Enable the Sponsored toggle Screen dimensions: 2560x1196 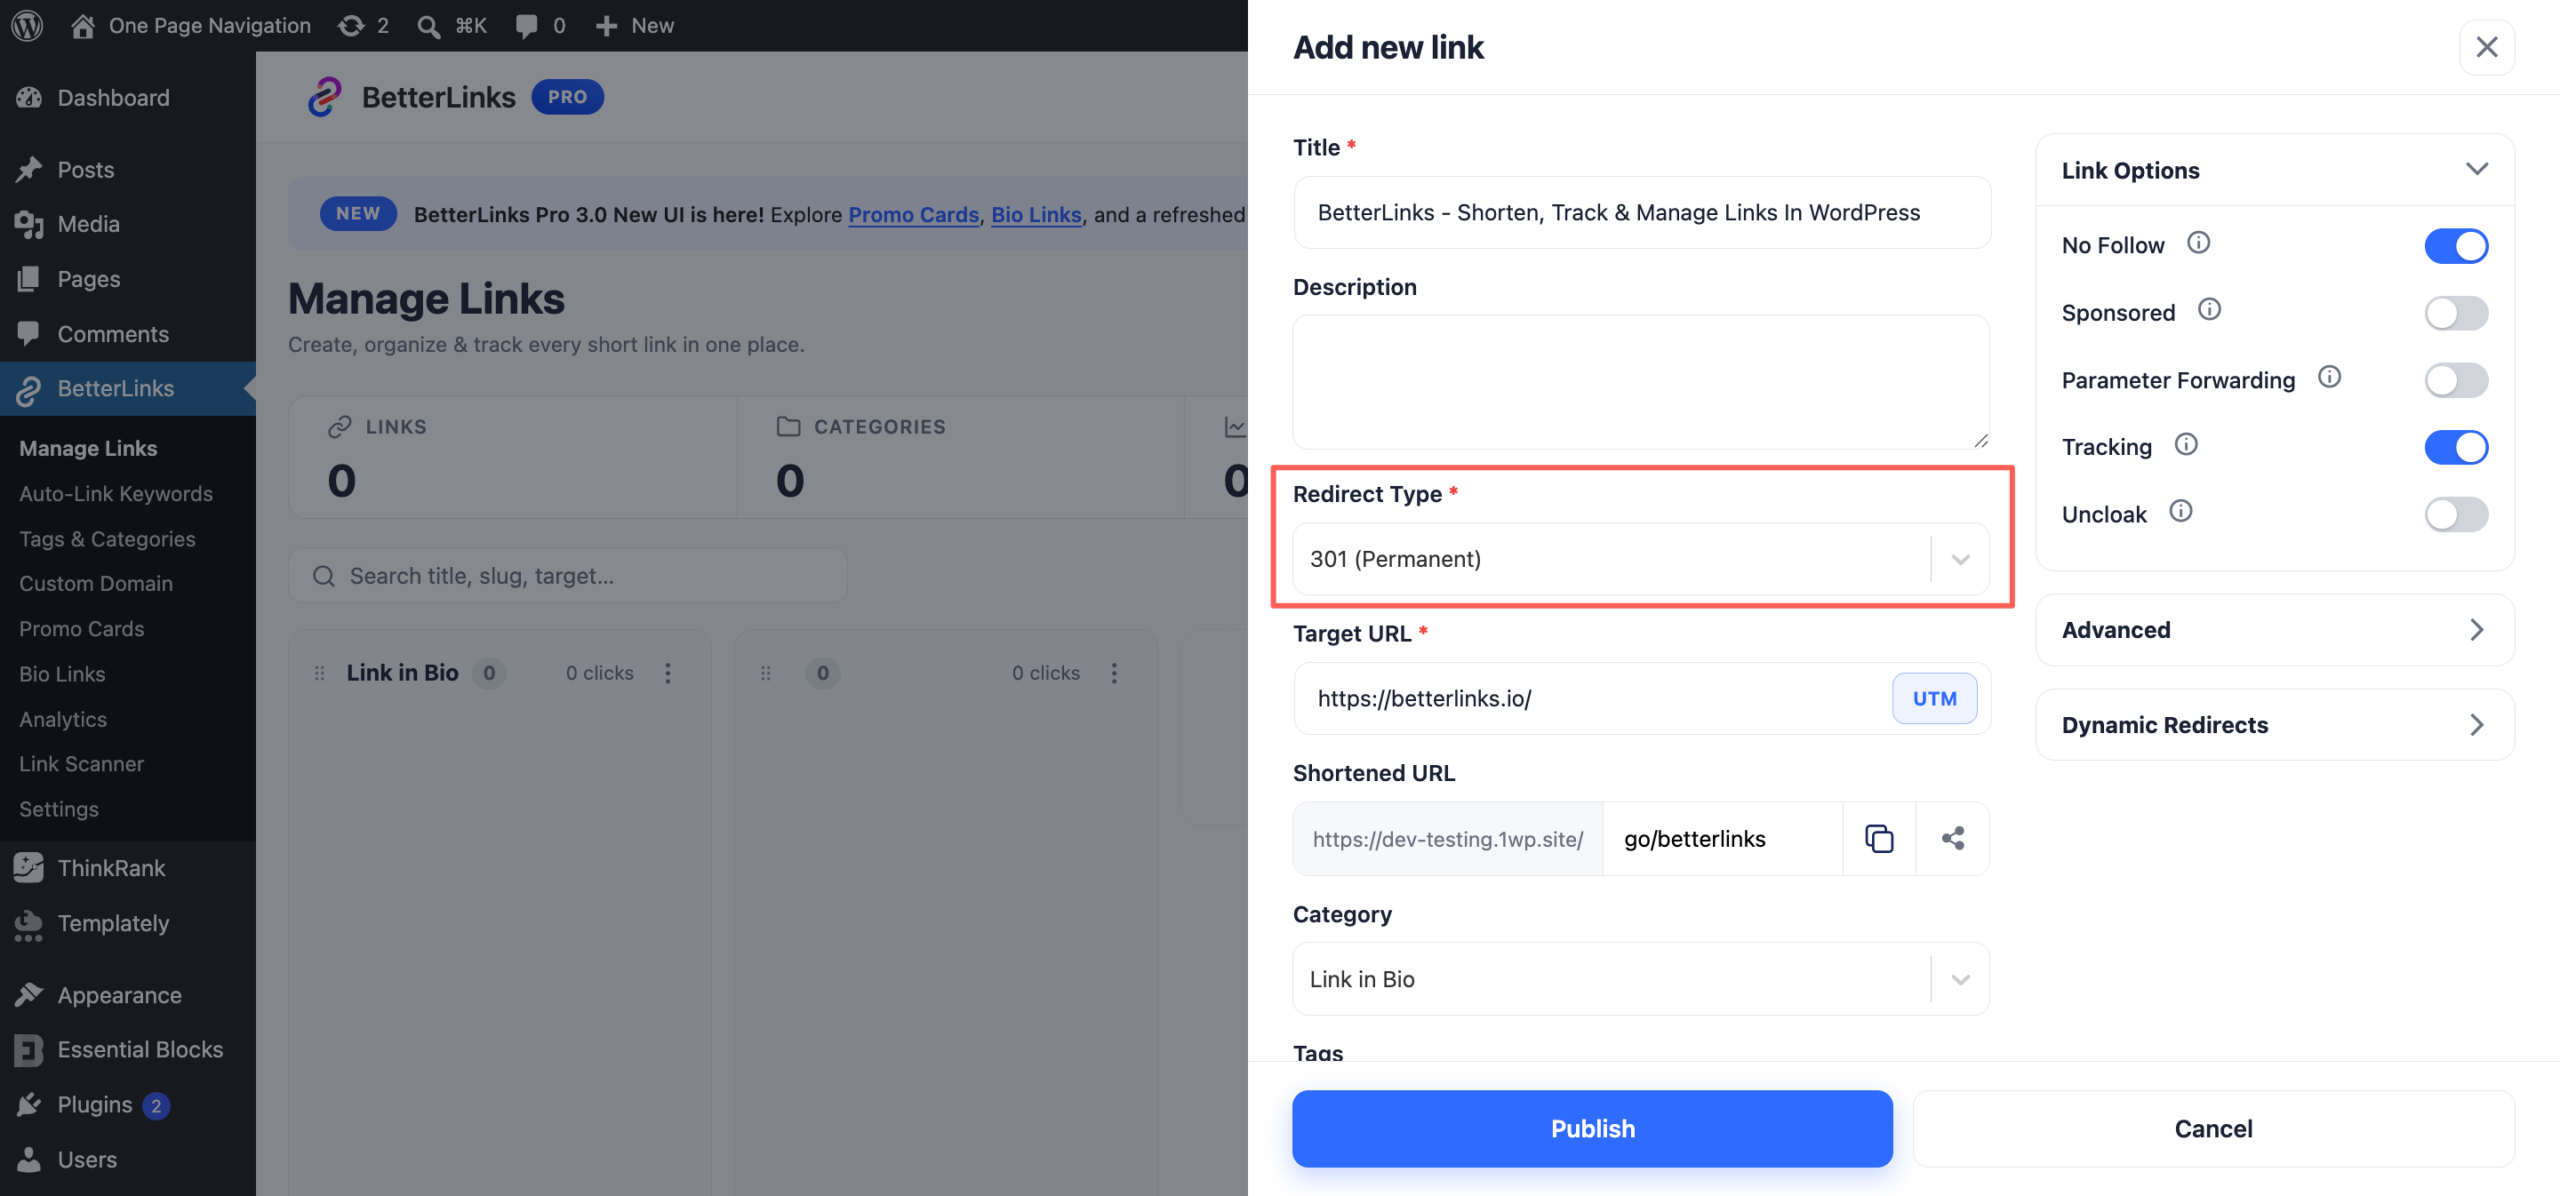point(2456,313)
